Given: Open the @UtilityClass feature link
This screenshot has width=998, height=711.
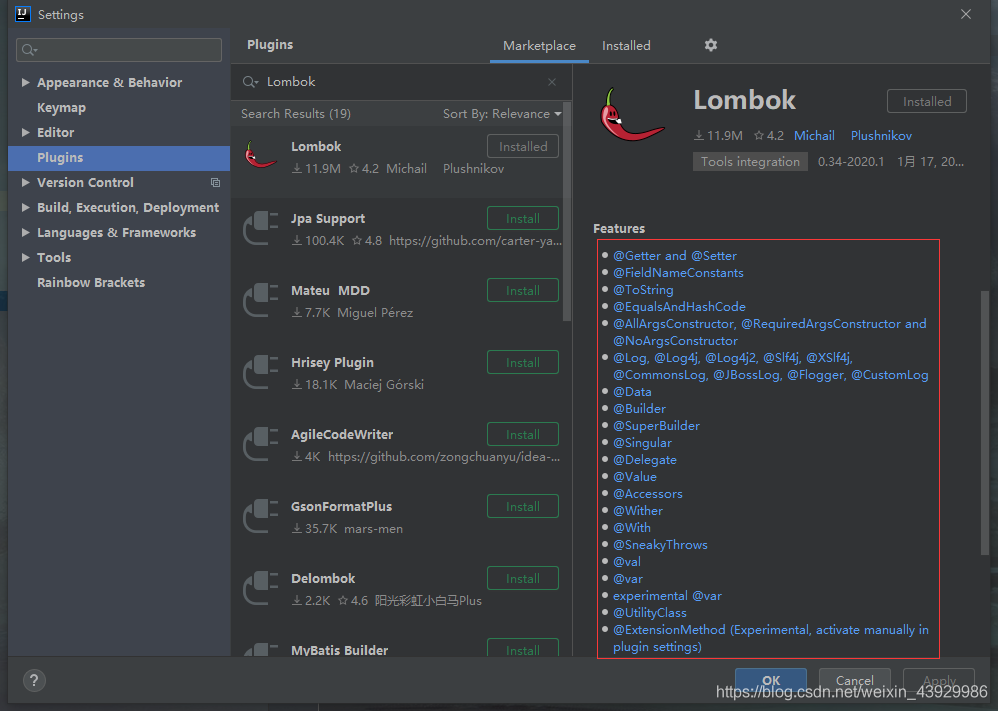Looking at the screenshot, I should pos(650,613).
